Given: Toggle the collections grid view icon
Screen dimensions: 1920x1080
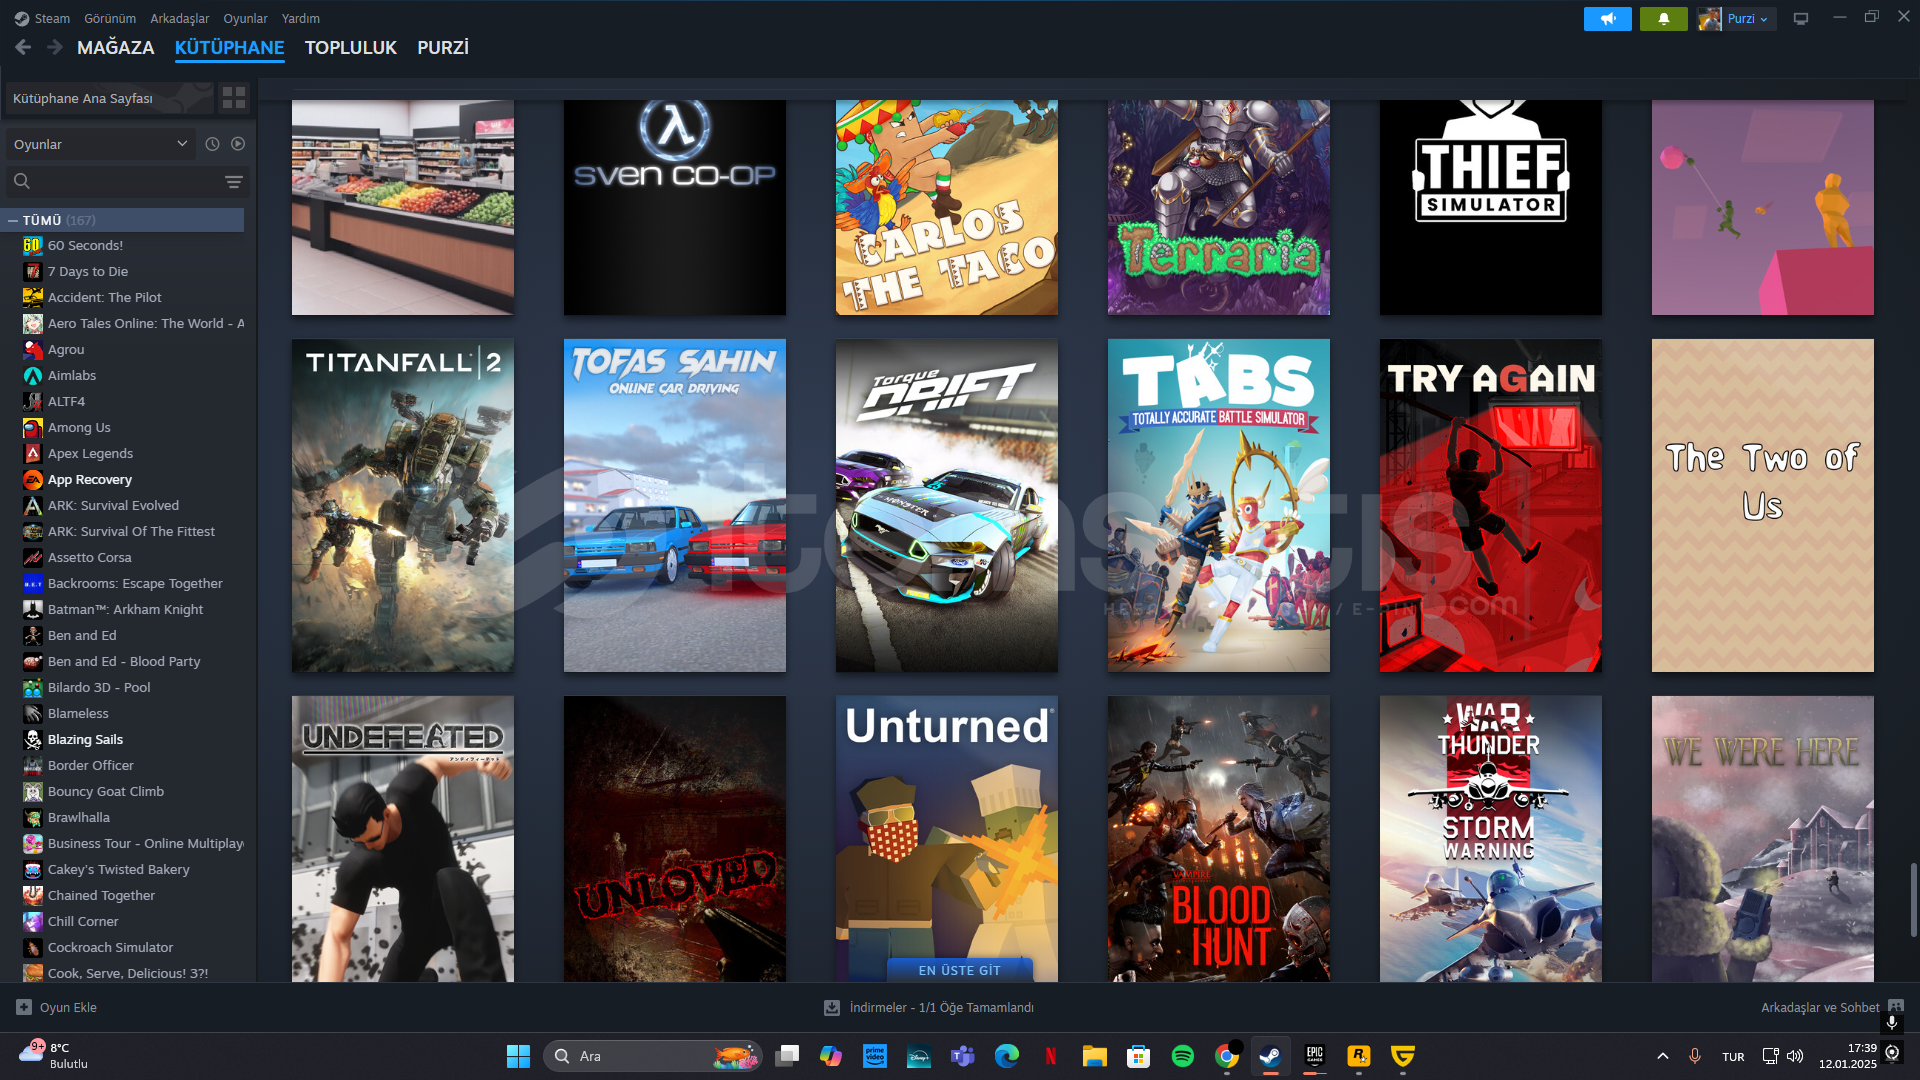Looking at the screenshot, I should (234, 98).
